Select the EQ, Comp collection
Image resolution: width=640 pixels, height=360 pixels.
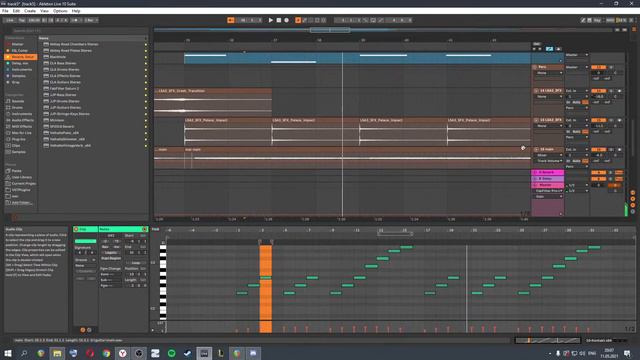[x=20, y=51]
